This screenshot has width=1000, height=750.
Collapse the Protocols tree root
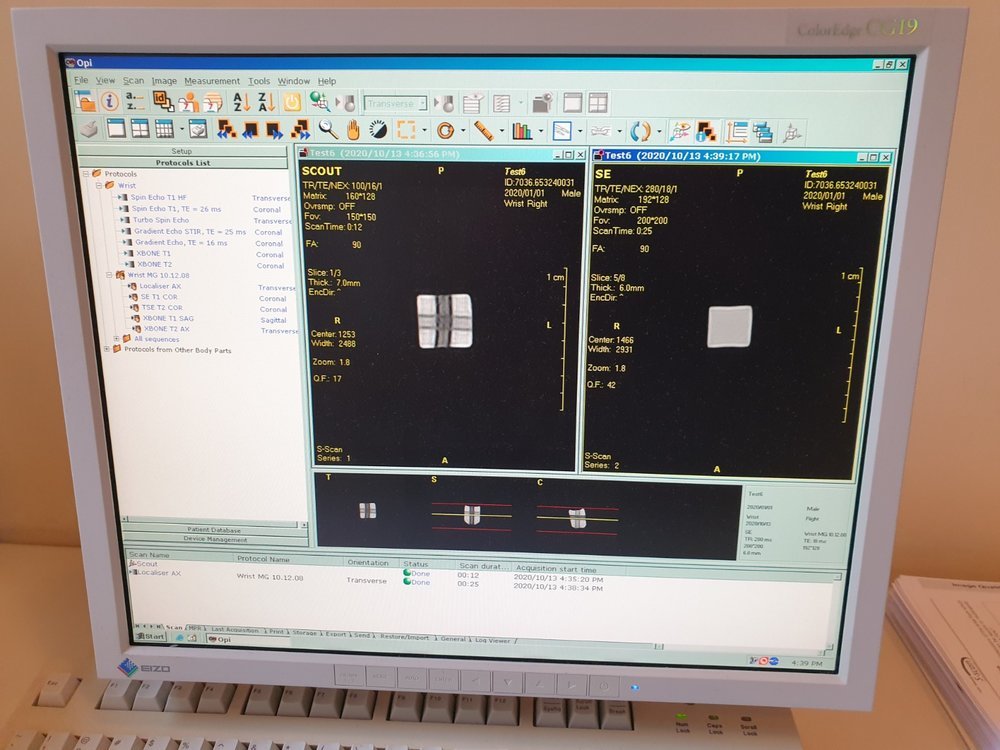click(x=85, y=173)
